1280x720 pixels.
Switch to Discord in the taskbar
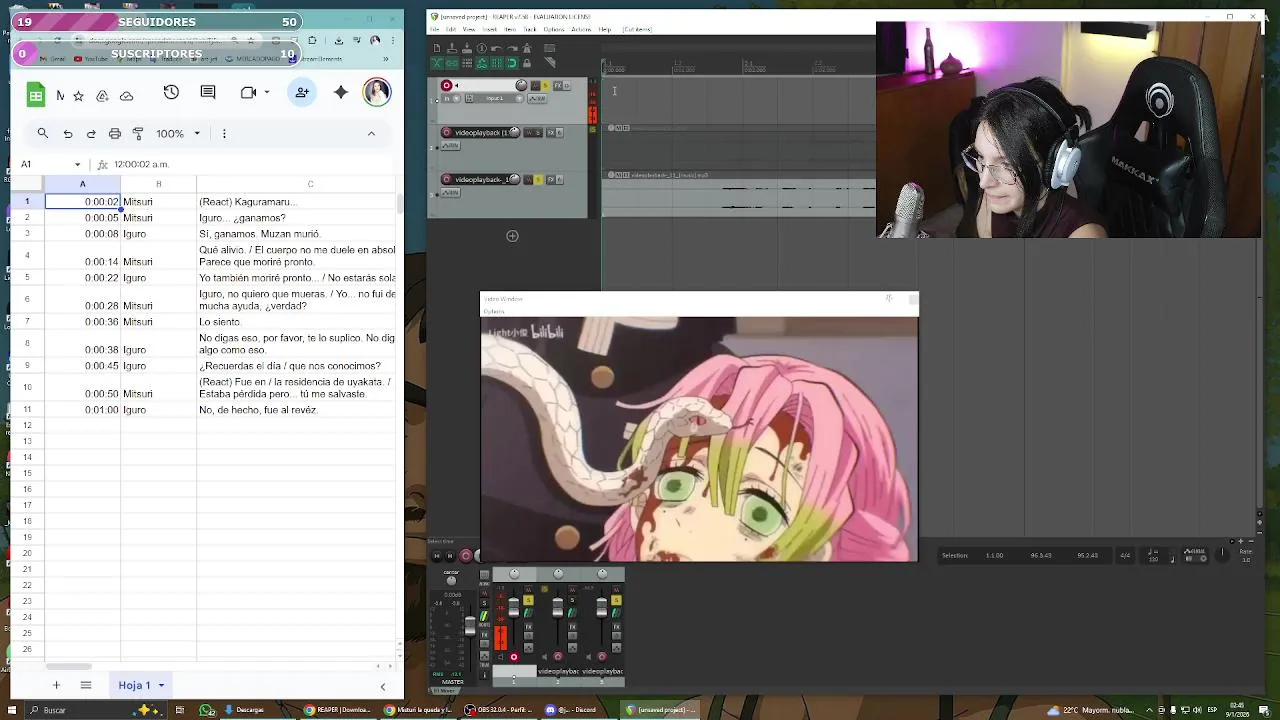click(572, 710)
